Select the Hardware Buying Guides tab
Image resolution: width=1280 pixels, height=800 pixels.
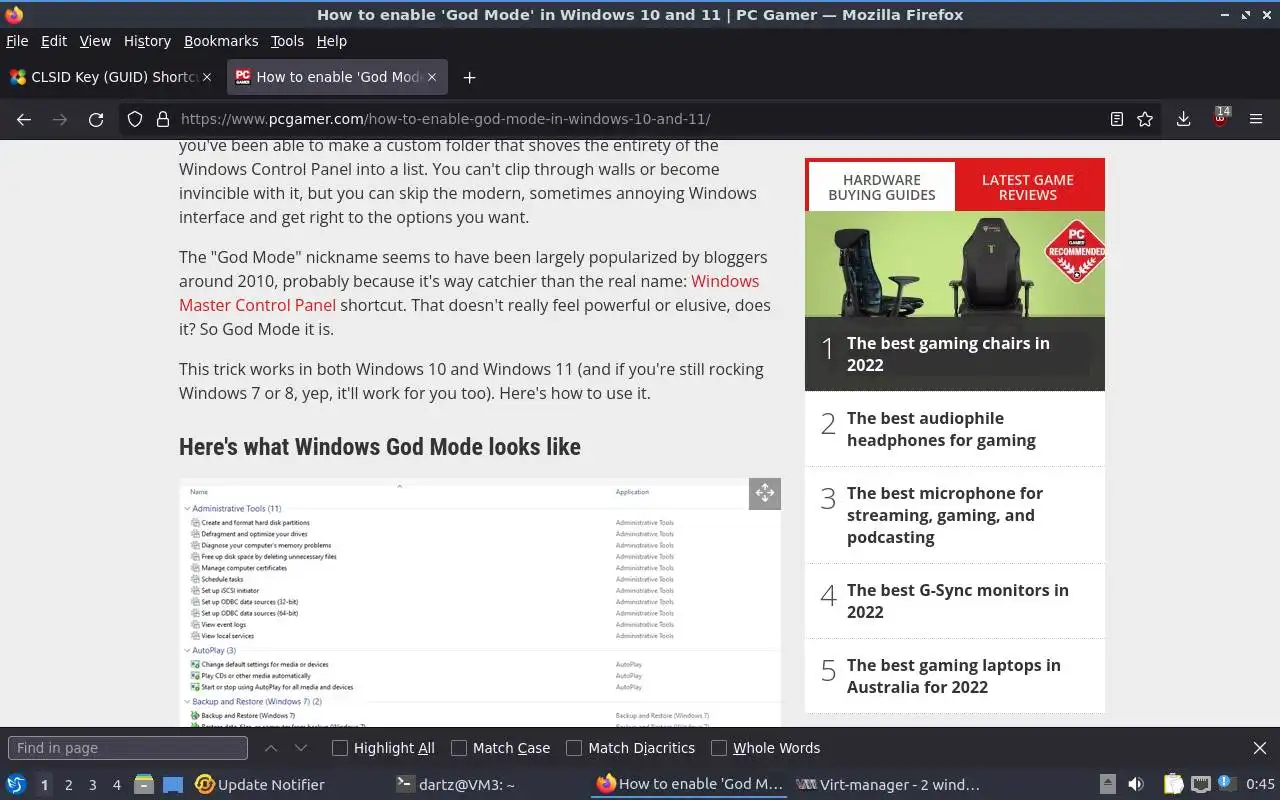click(x=881, y=187)
